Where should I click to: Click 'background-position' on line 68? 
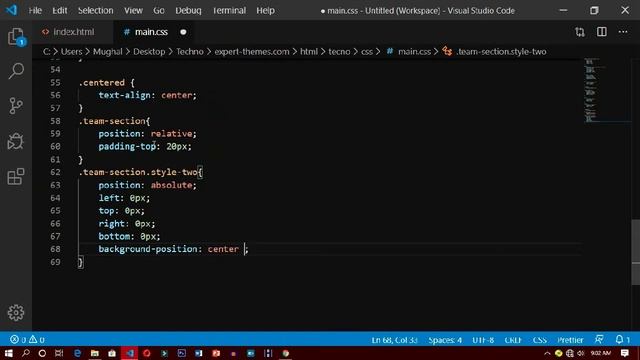[148, 249]
